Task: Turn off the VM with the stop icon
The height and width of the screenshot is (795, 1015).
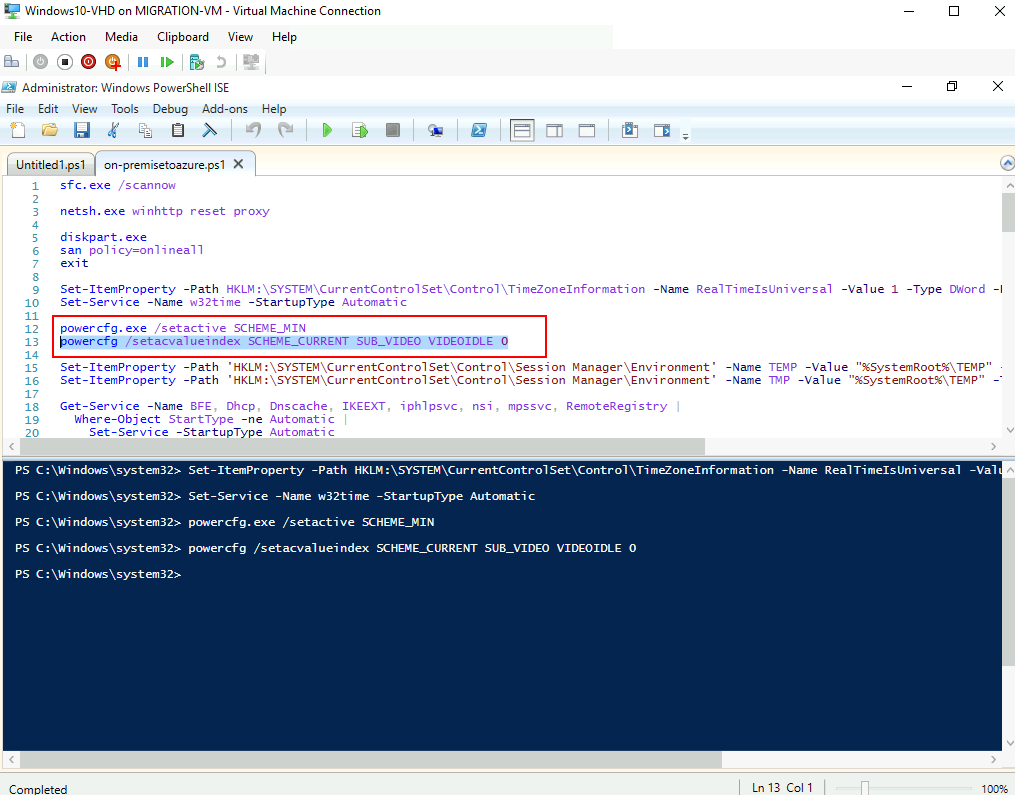Action: (x=64, y=62)
